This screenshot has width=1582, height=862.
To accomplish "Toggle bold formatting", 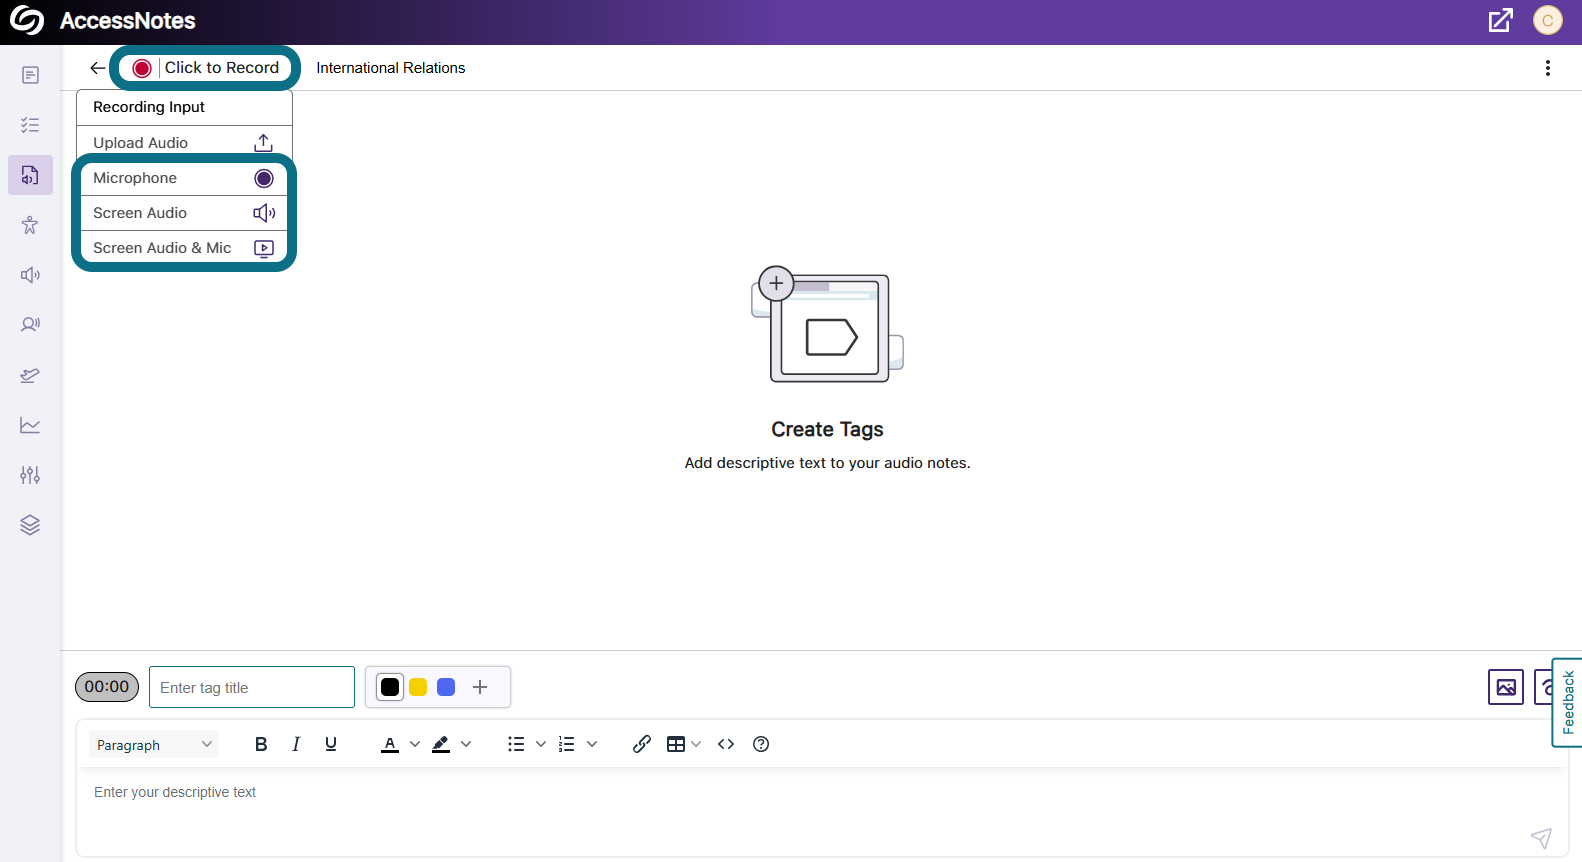I will coord(261,744).
